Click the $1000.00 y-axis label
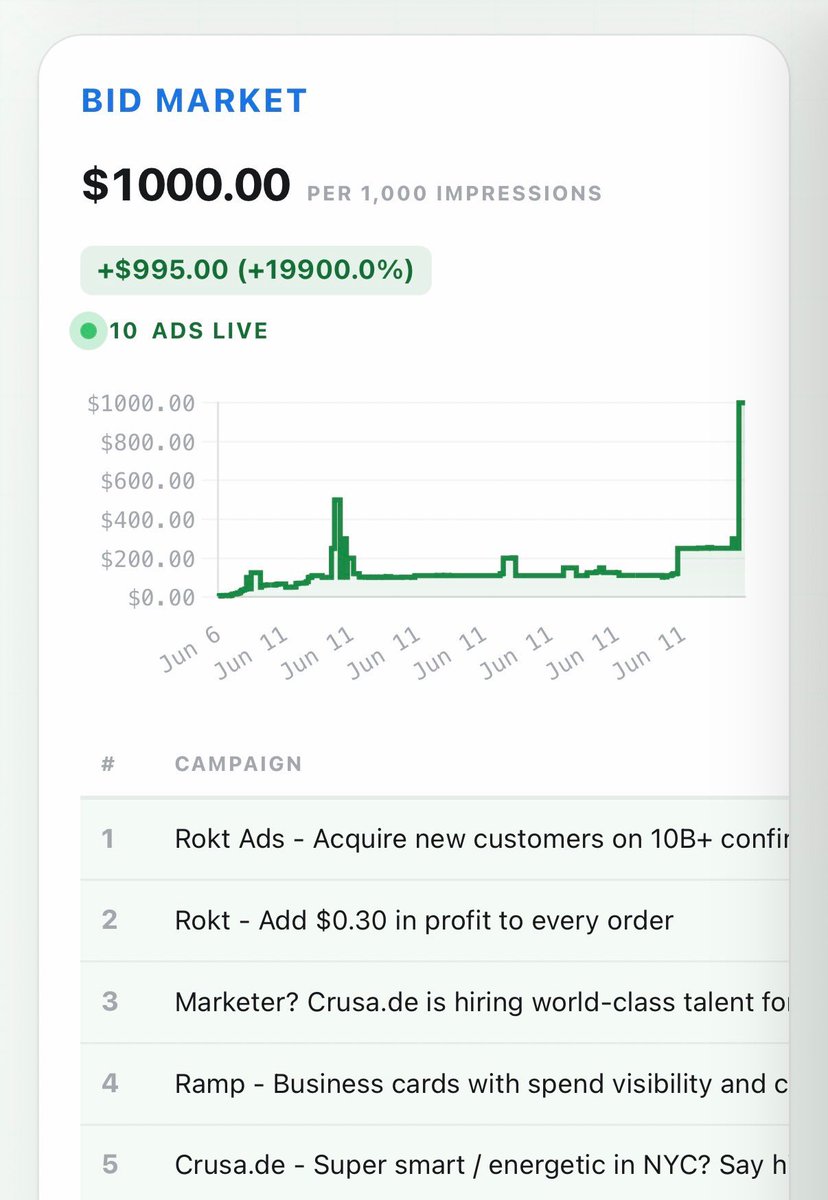The image size is (828, 1200). pos(140,403)
